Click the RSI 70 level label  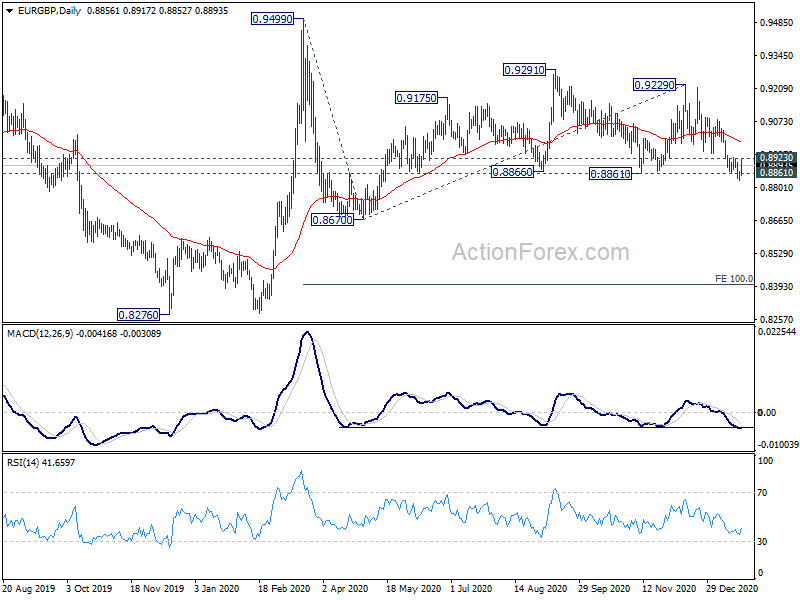point(762,493)
